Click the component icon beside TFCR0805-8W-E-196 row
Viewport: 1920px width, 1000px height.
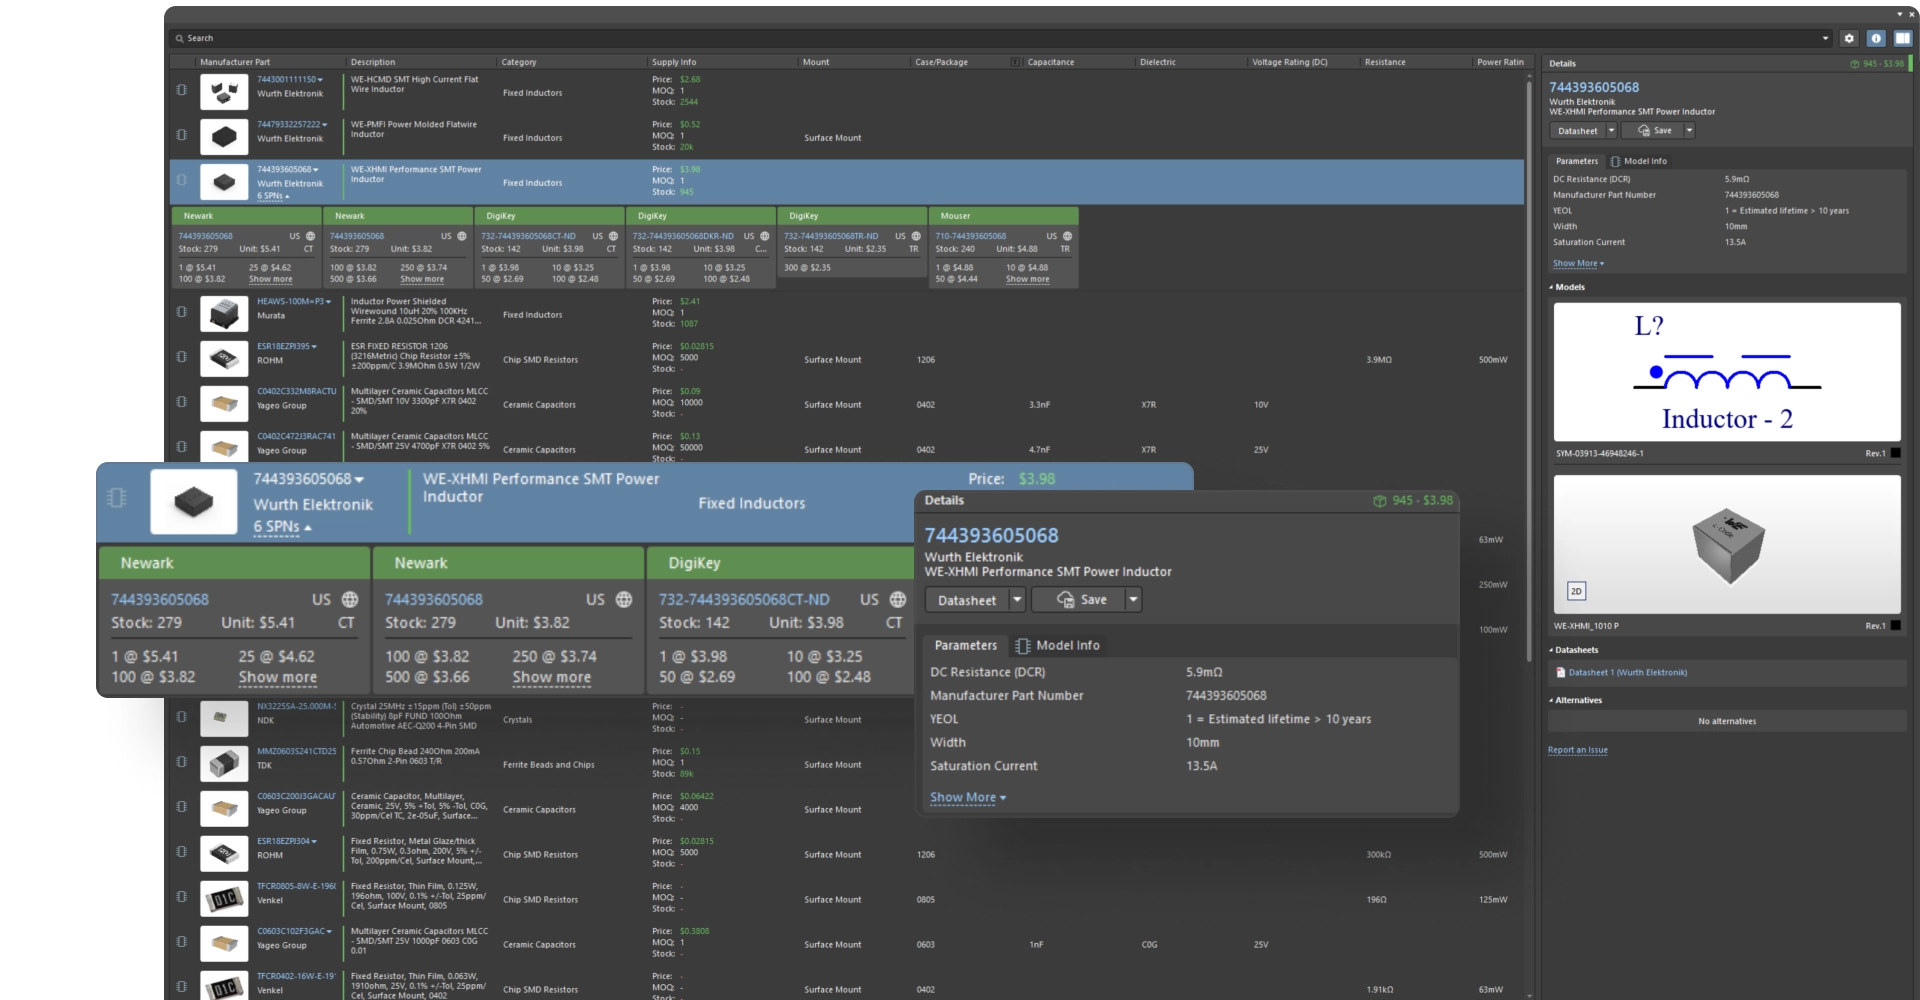tap(181, 897)
